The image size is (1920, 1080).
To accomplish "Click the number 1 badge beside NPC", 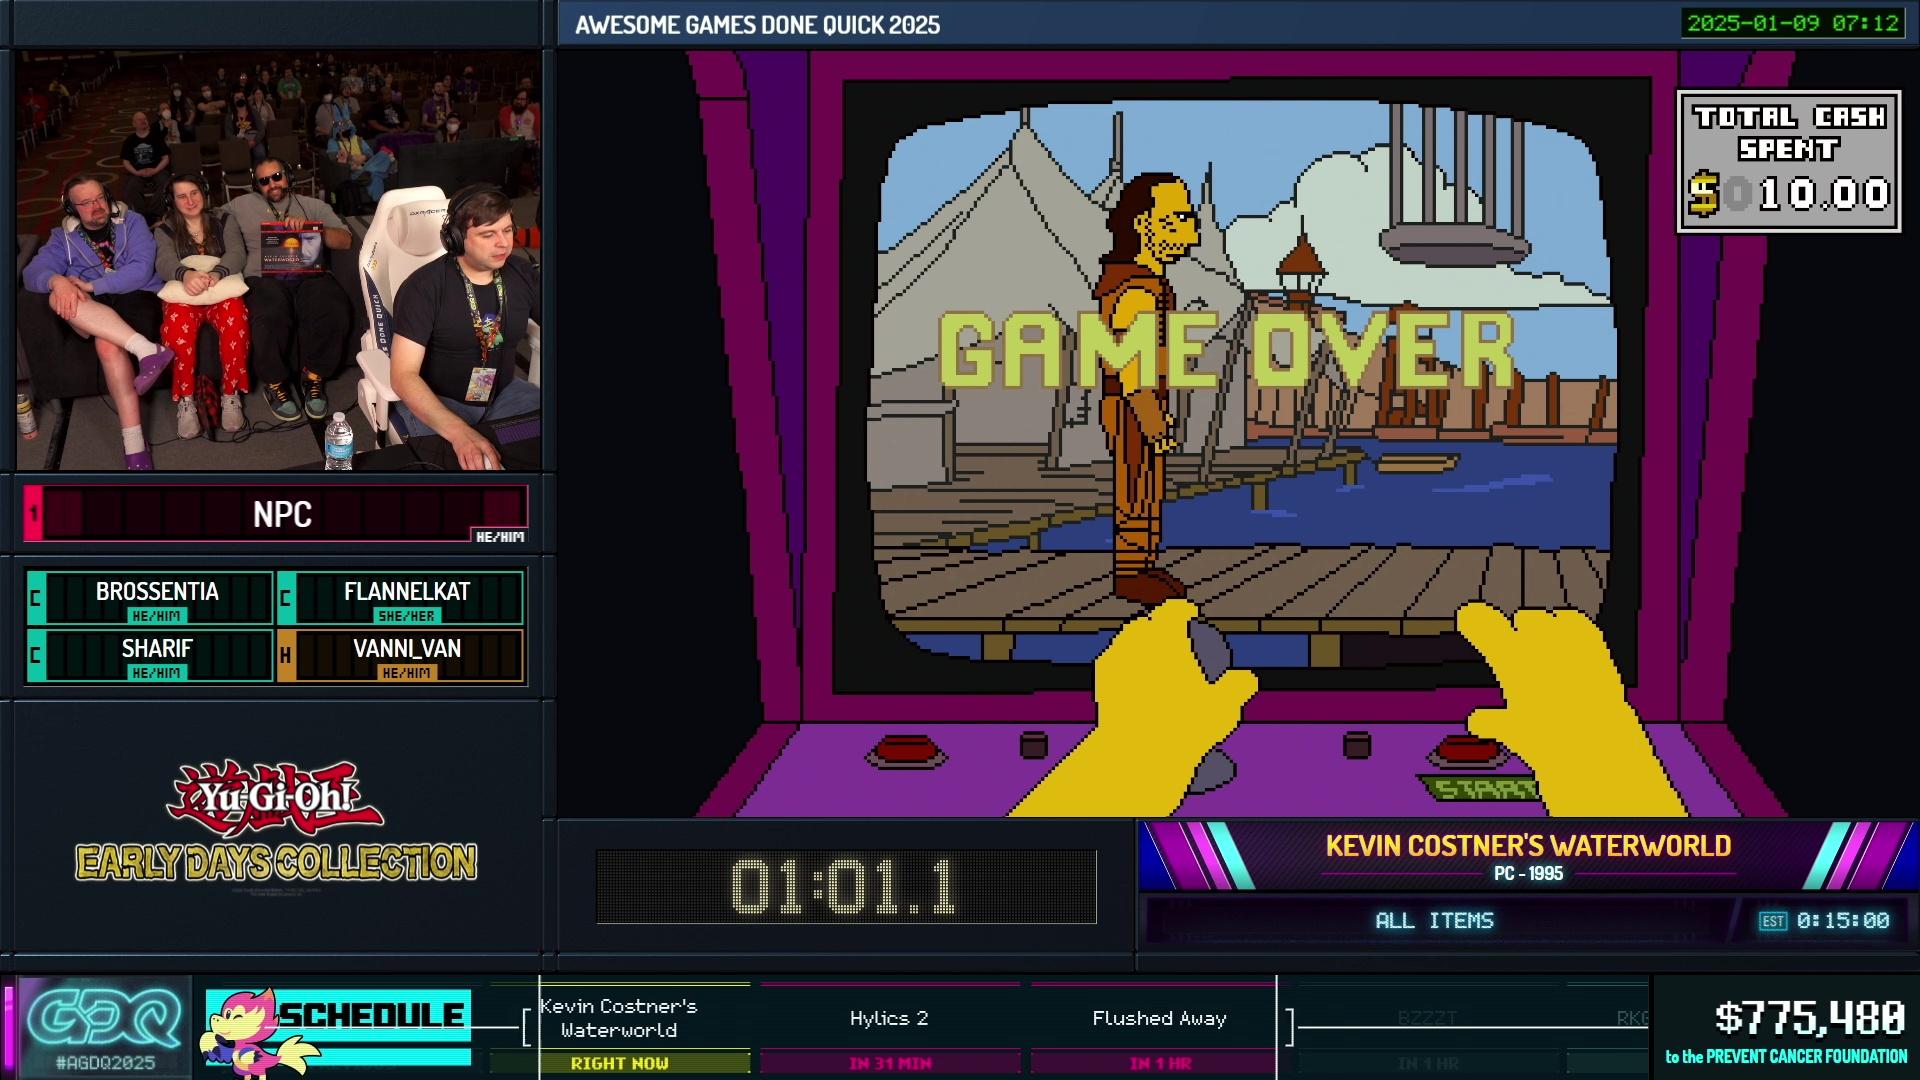I will 33,513.
